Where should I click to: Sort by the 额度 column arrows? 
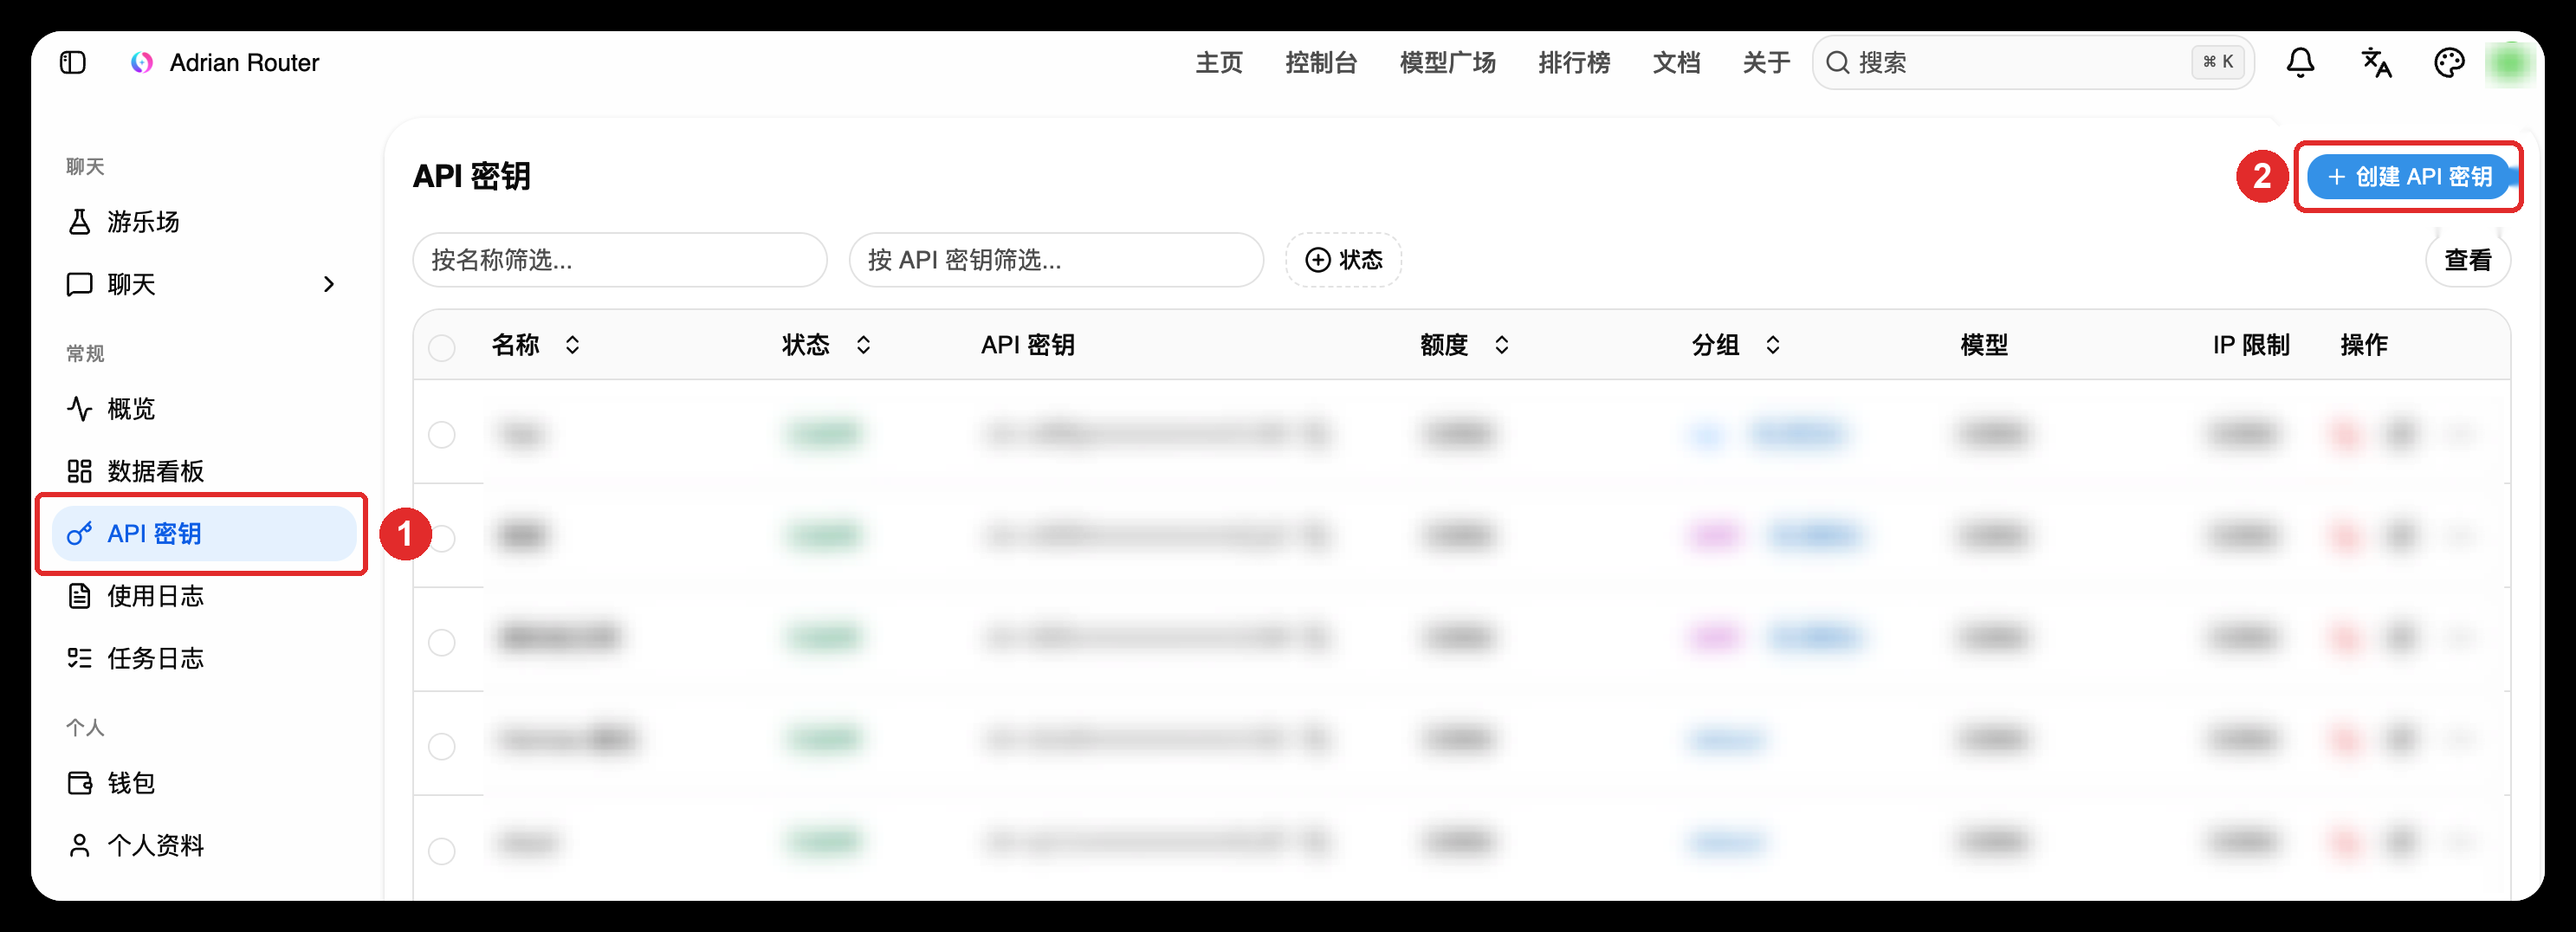(x=1501, y=345)
